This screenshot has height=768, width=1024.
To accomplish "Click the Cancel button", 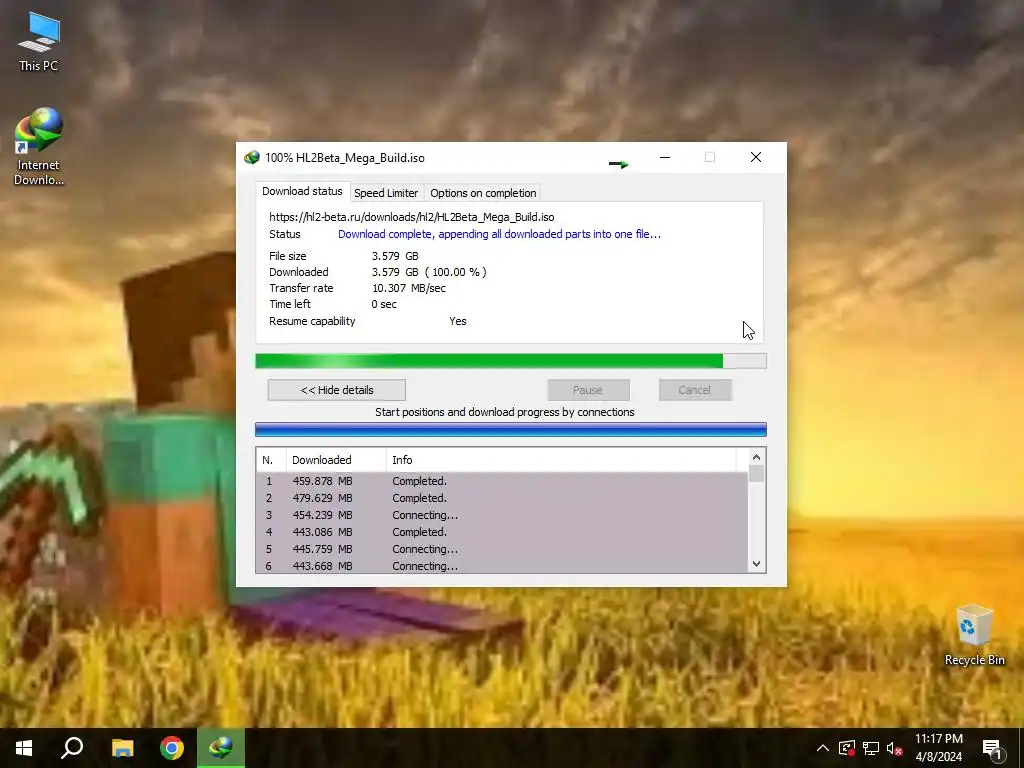I will coord(695,390).
